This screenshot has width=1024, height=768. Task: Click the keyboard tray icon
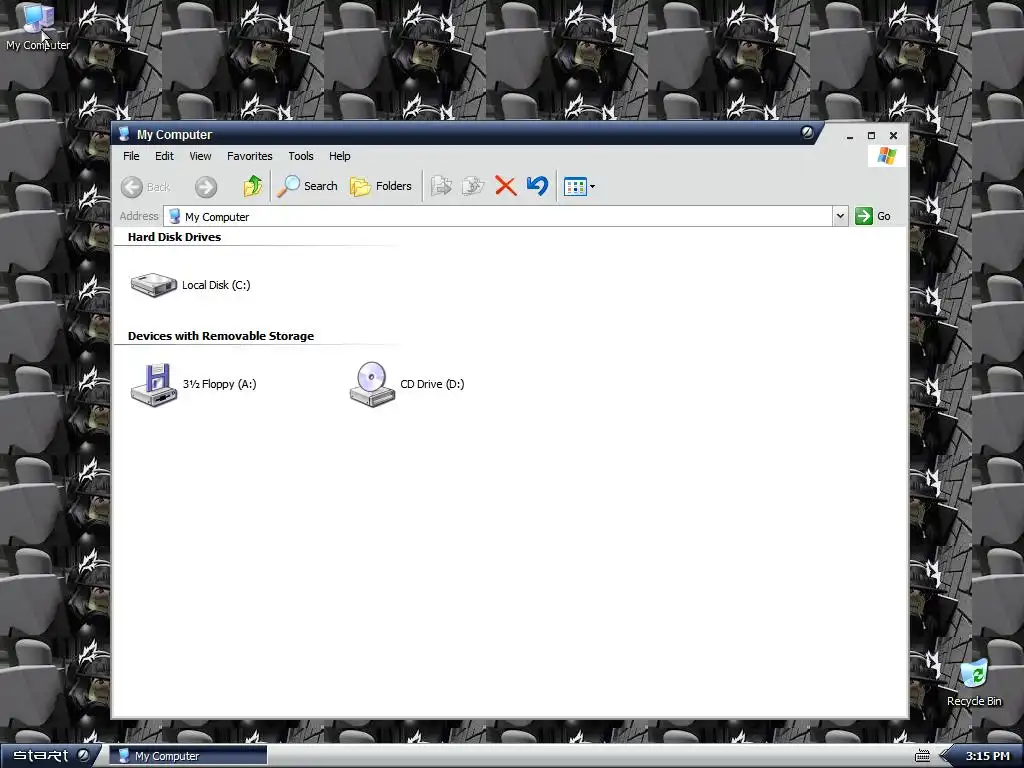click(x=922, y=756)
